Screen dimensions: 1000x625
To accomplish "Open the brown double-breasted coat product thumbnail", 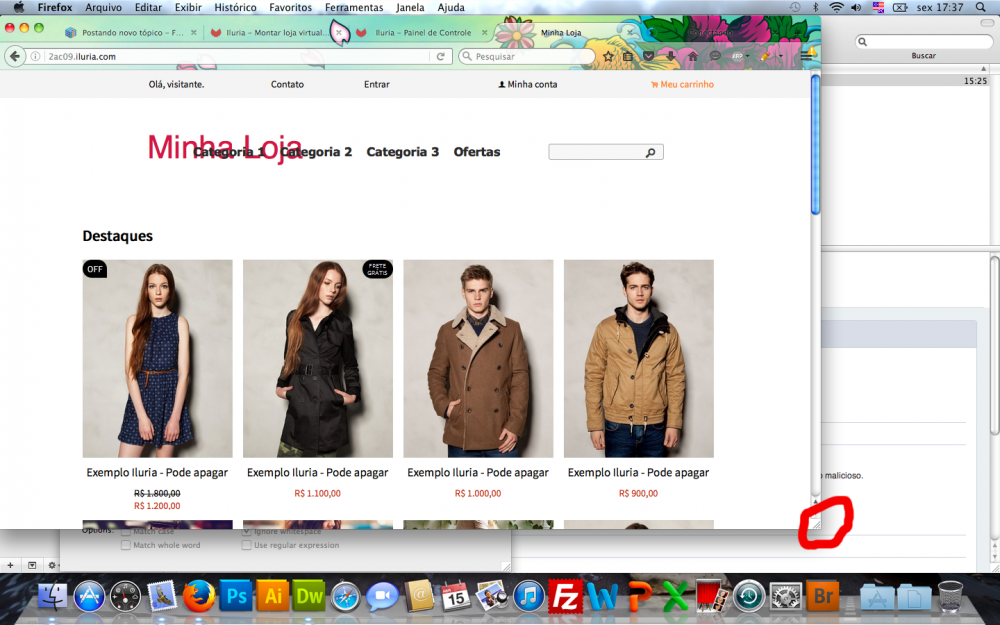I will point(478,358).
